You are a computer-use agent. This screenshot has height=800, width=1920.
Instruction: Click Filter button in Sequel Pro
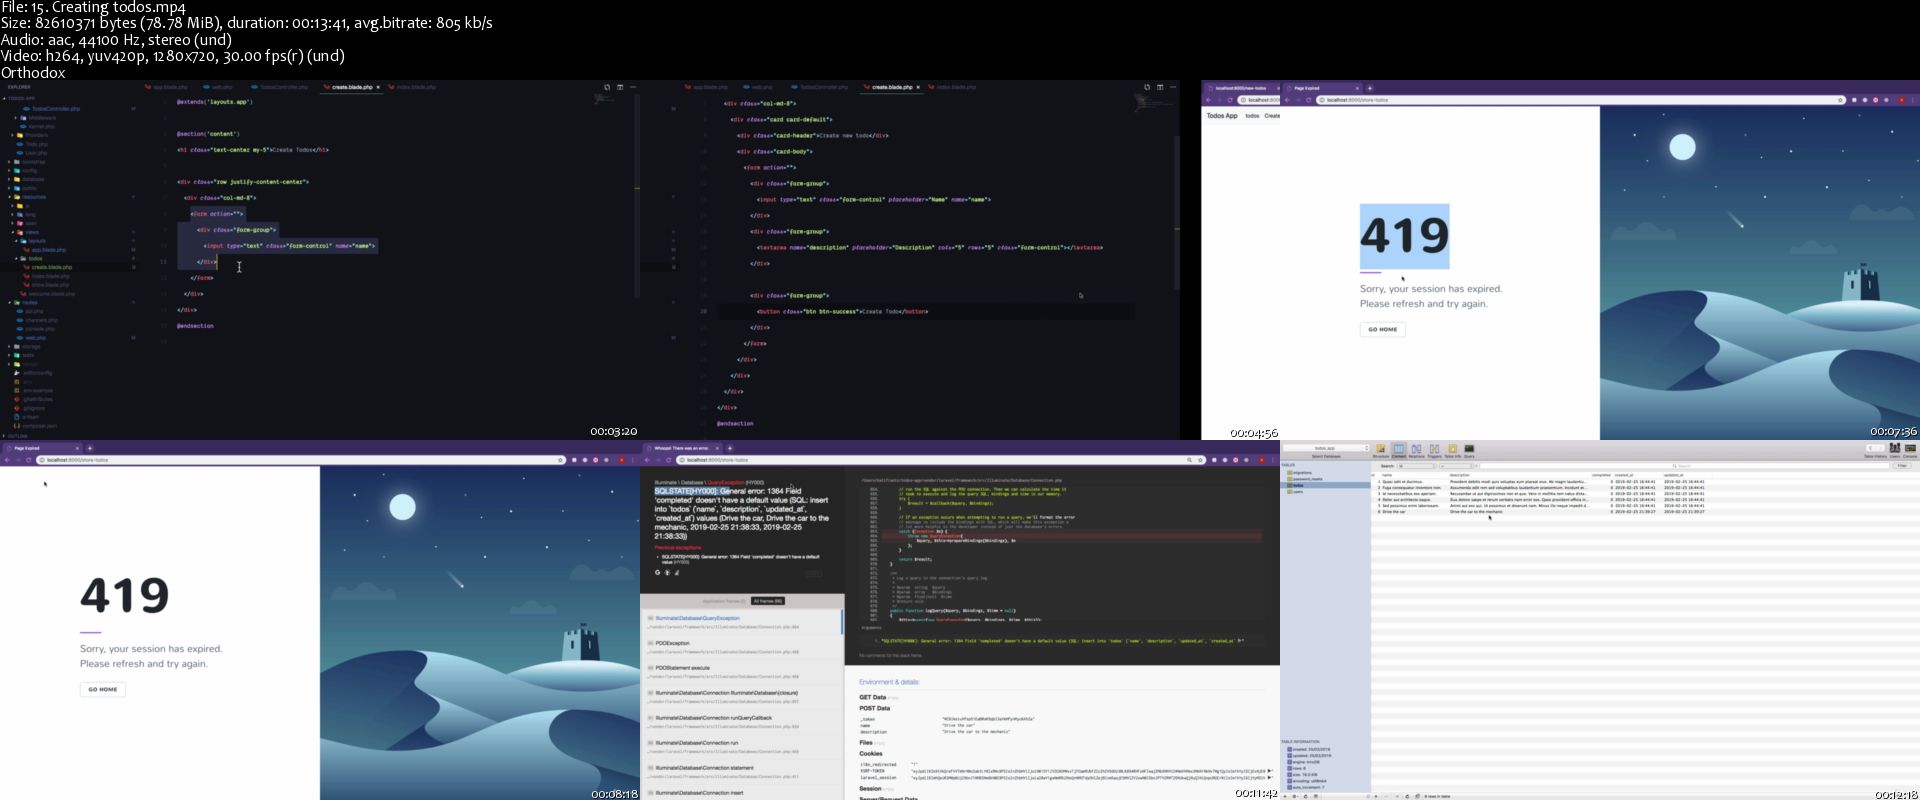coord(1902,466)
